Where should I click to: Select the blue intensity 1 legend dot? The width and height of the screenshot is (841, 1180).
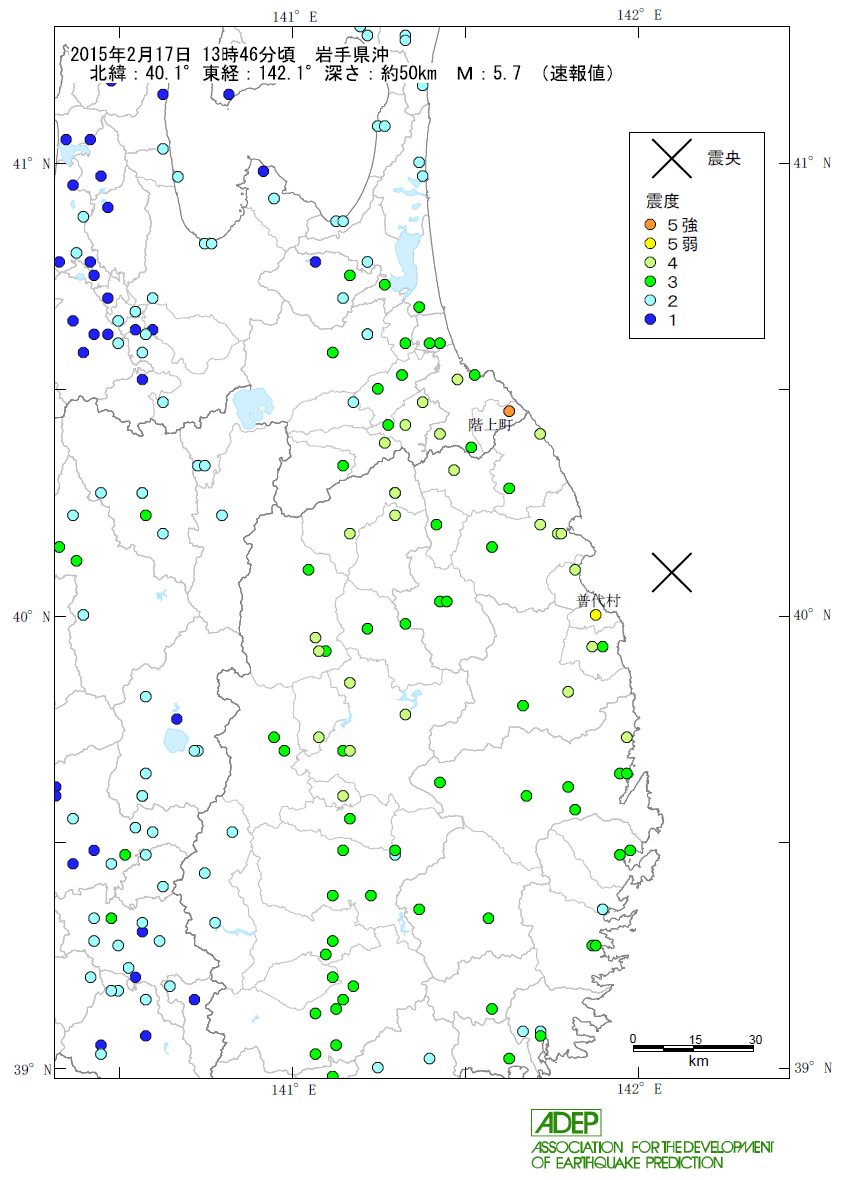click(651, 320)
